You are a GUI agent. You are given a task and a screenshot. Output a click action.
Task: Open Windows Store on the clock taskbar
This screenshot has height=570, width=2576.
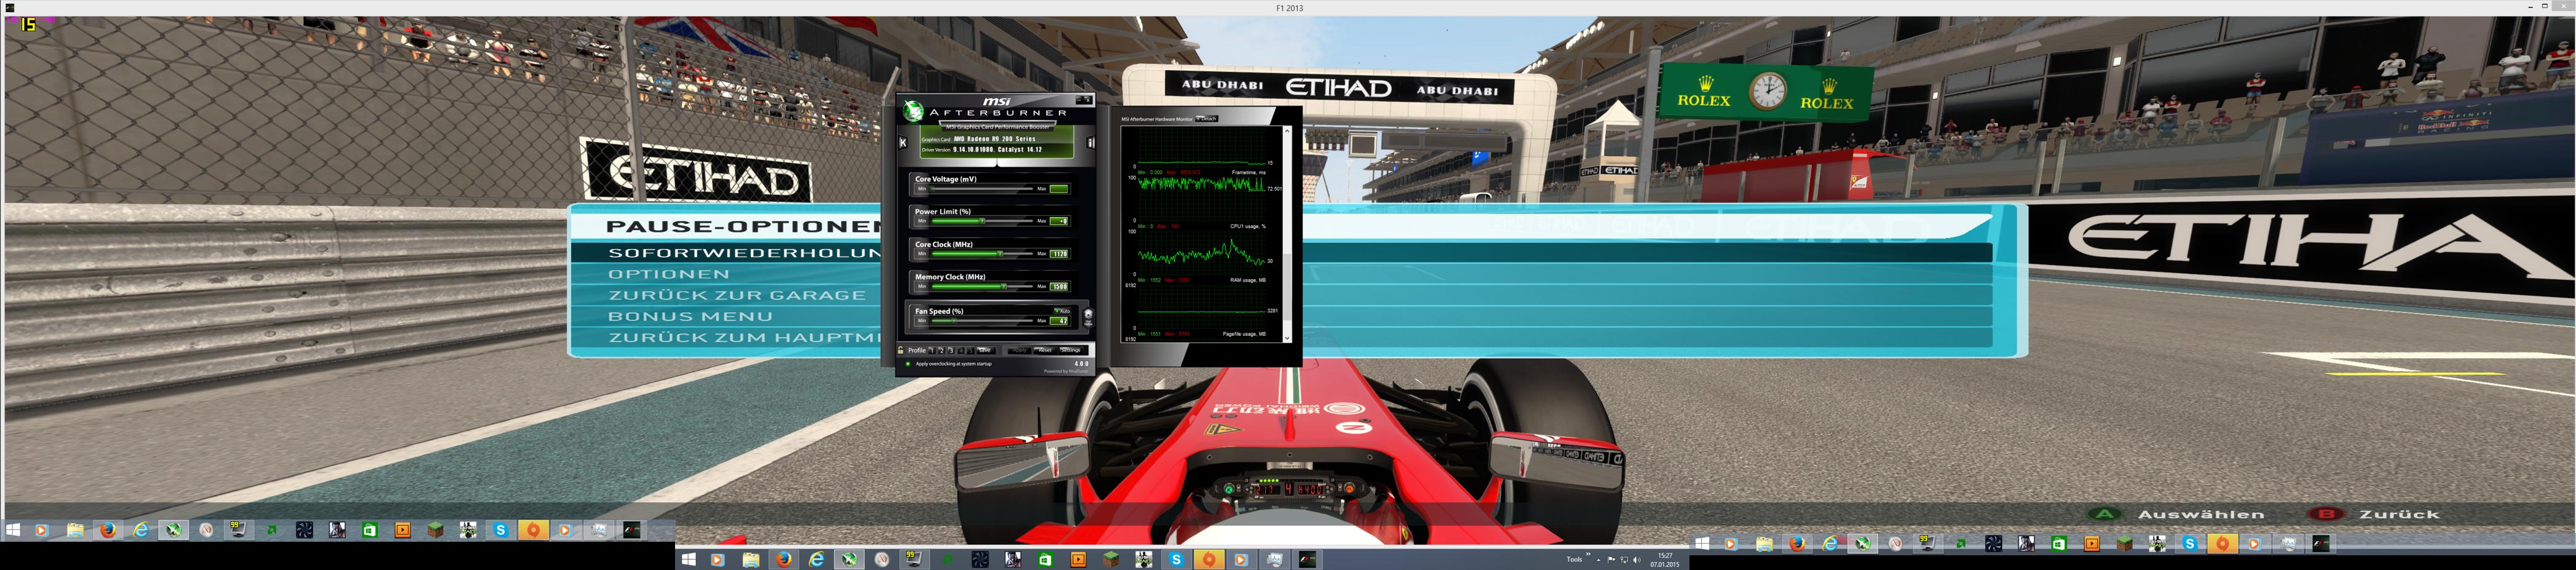click(x=1045, y=560)
